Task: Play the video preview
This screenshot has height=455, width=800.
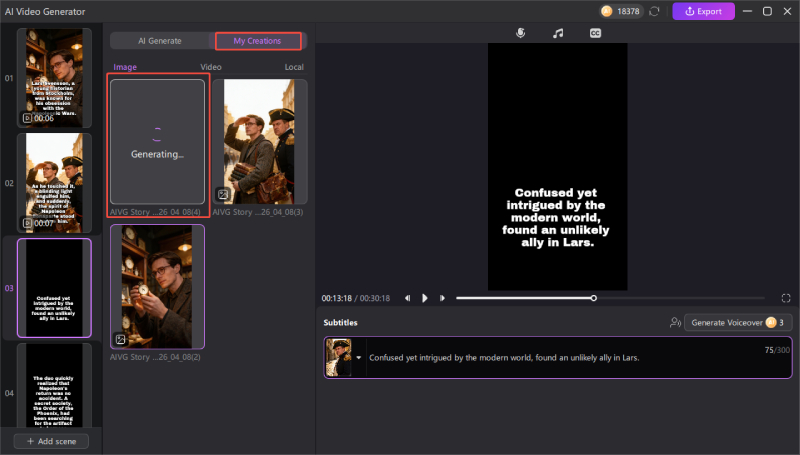Action: click(424, 298)
